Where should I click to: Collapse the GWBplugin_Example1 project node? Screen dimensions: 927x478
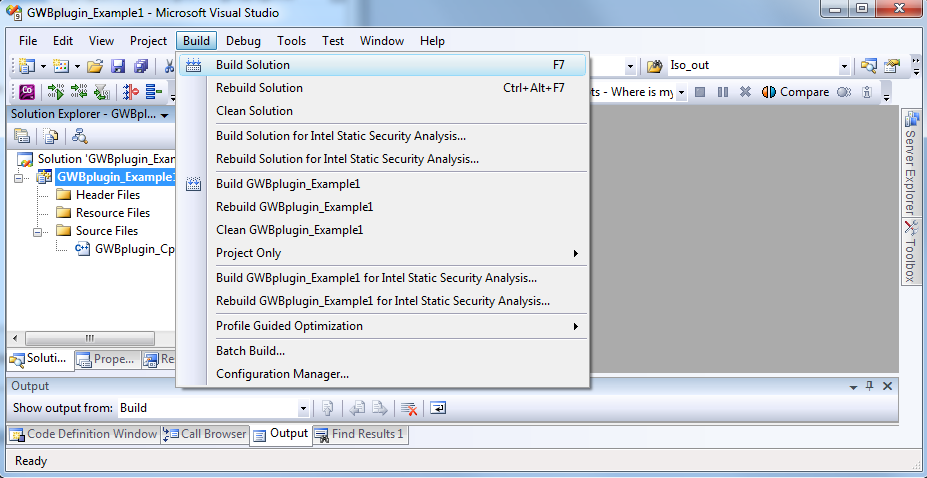pos(18,177)
